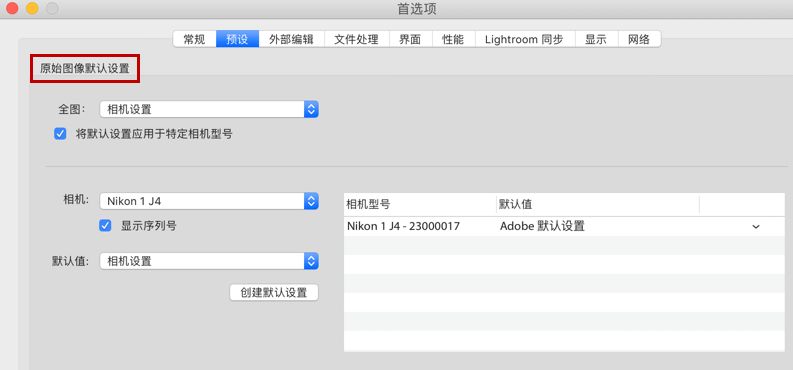Switch to the 常规 tab
This screenshot has width=793, height=370.
[x=194, y=39]
